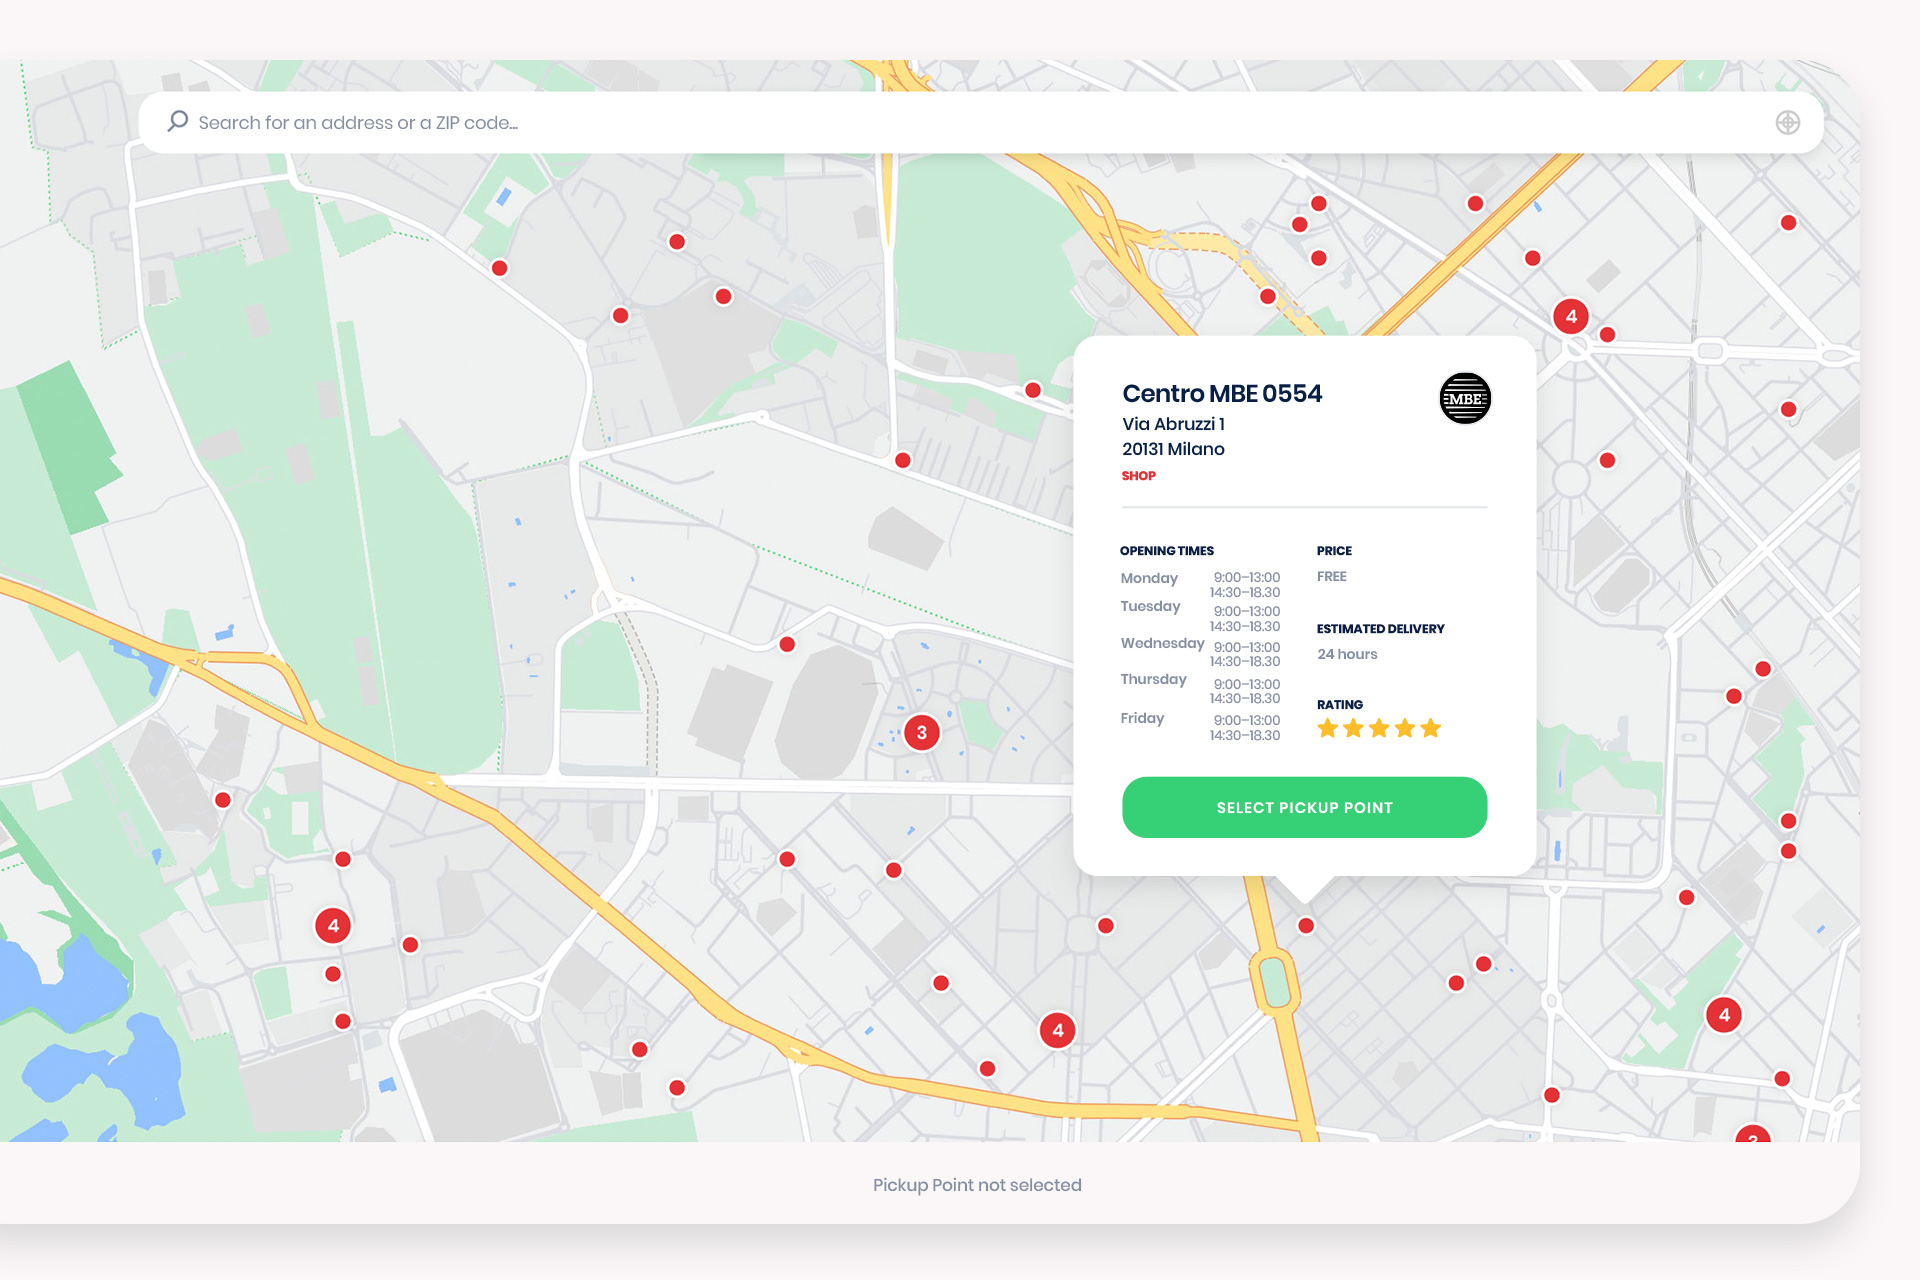Screen dimensions: 1920x1280
Task: Click the last star in the rating
Action: (x=1431, y=728)
